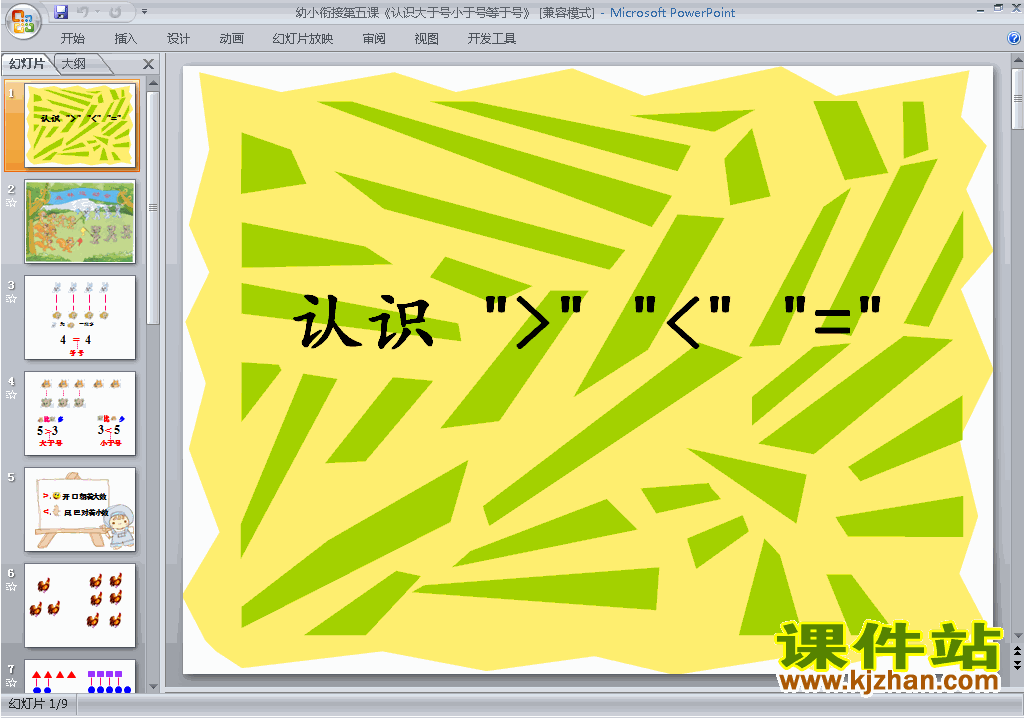1024x718 pixels.
Task: Click the slide title text 认识 ">" "<" "="
Action: (x=587, y=321)
